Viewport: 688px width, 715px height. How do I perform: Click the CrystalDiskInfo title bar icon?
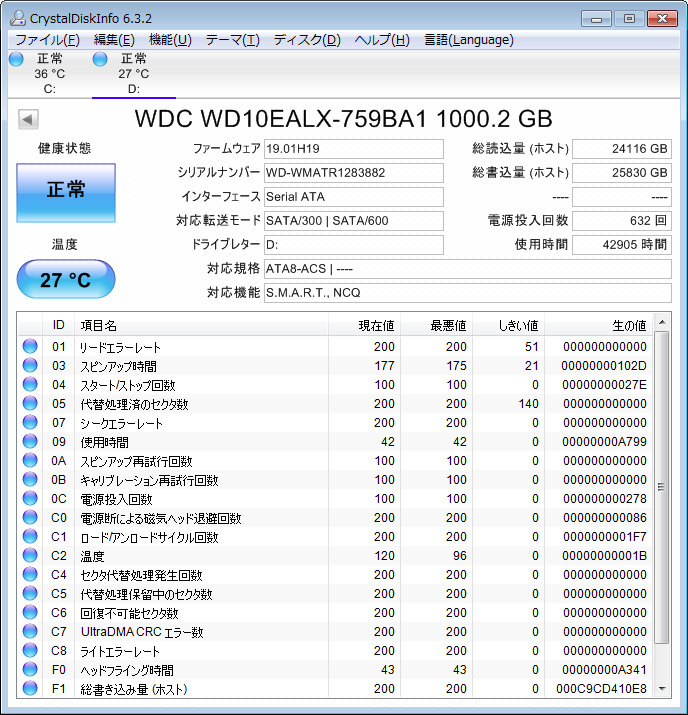[x=18, y=18]
